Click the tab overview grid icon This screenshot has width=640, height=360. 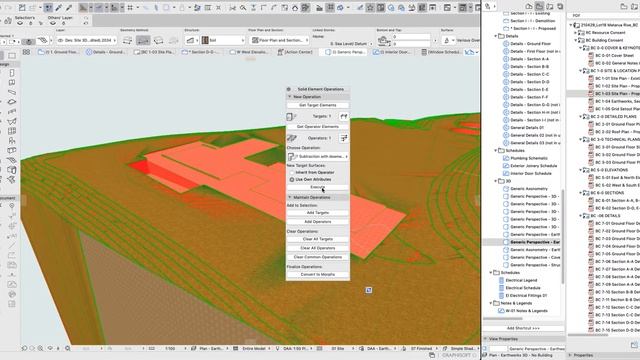(x=27, y=52)
